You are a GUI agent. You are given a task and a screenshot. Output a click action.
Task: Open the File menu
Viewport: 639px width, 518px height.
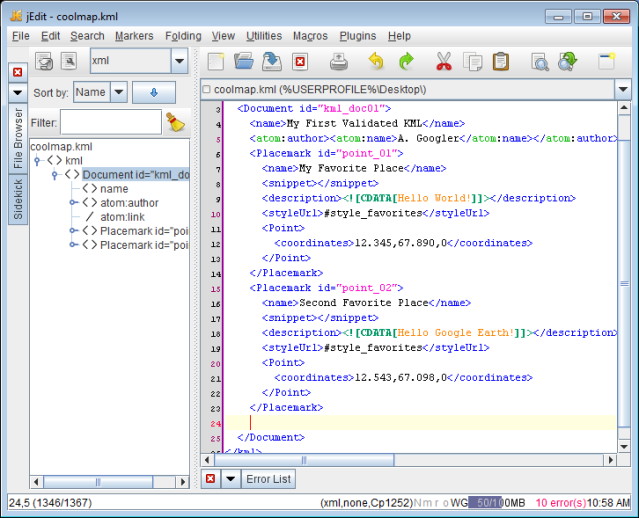pos(21,36)
